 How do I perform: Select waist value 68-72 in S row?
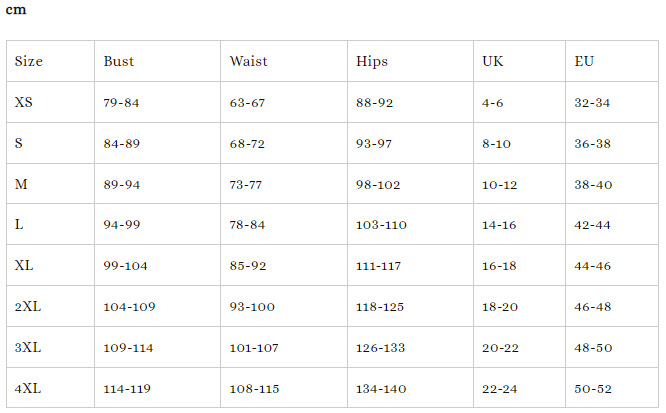[247, 143]
